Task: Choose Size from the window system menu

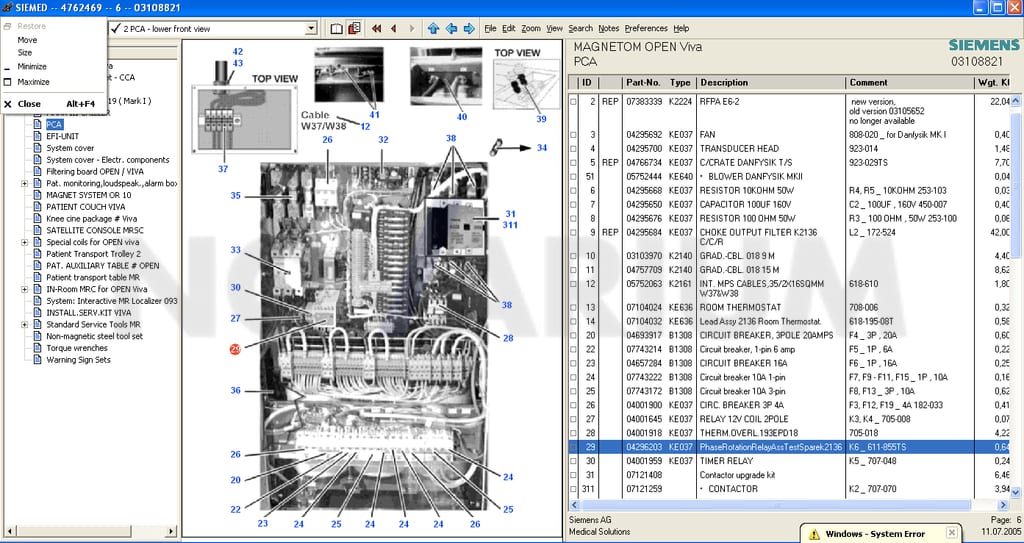Action: 25,52
